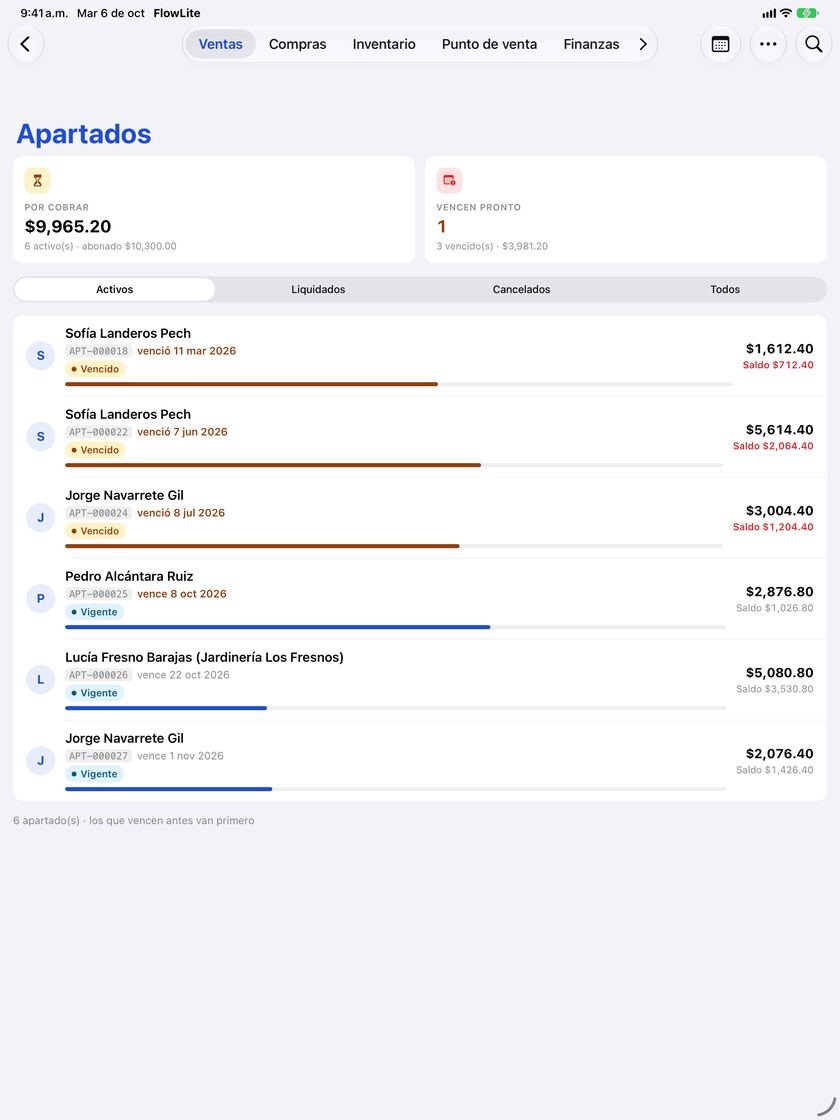Click the balance Saldo $1,026.80
The image size is (840, 1120).
pyautogui.click(x=775, y=608)
